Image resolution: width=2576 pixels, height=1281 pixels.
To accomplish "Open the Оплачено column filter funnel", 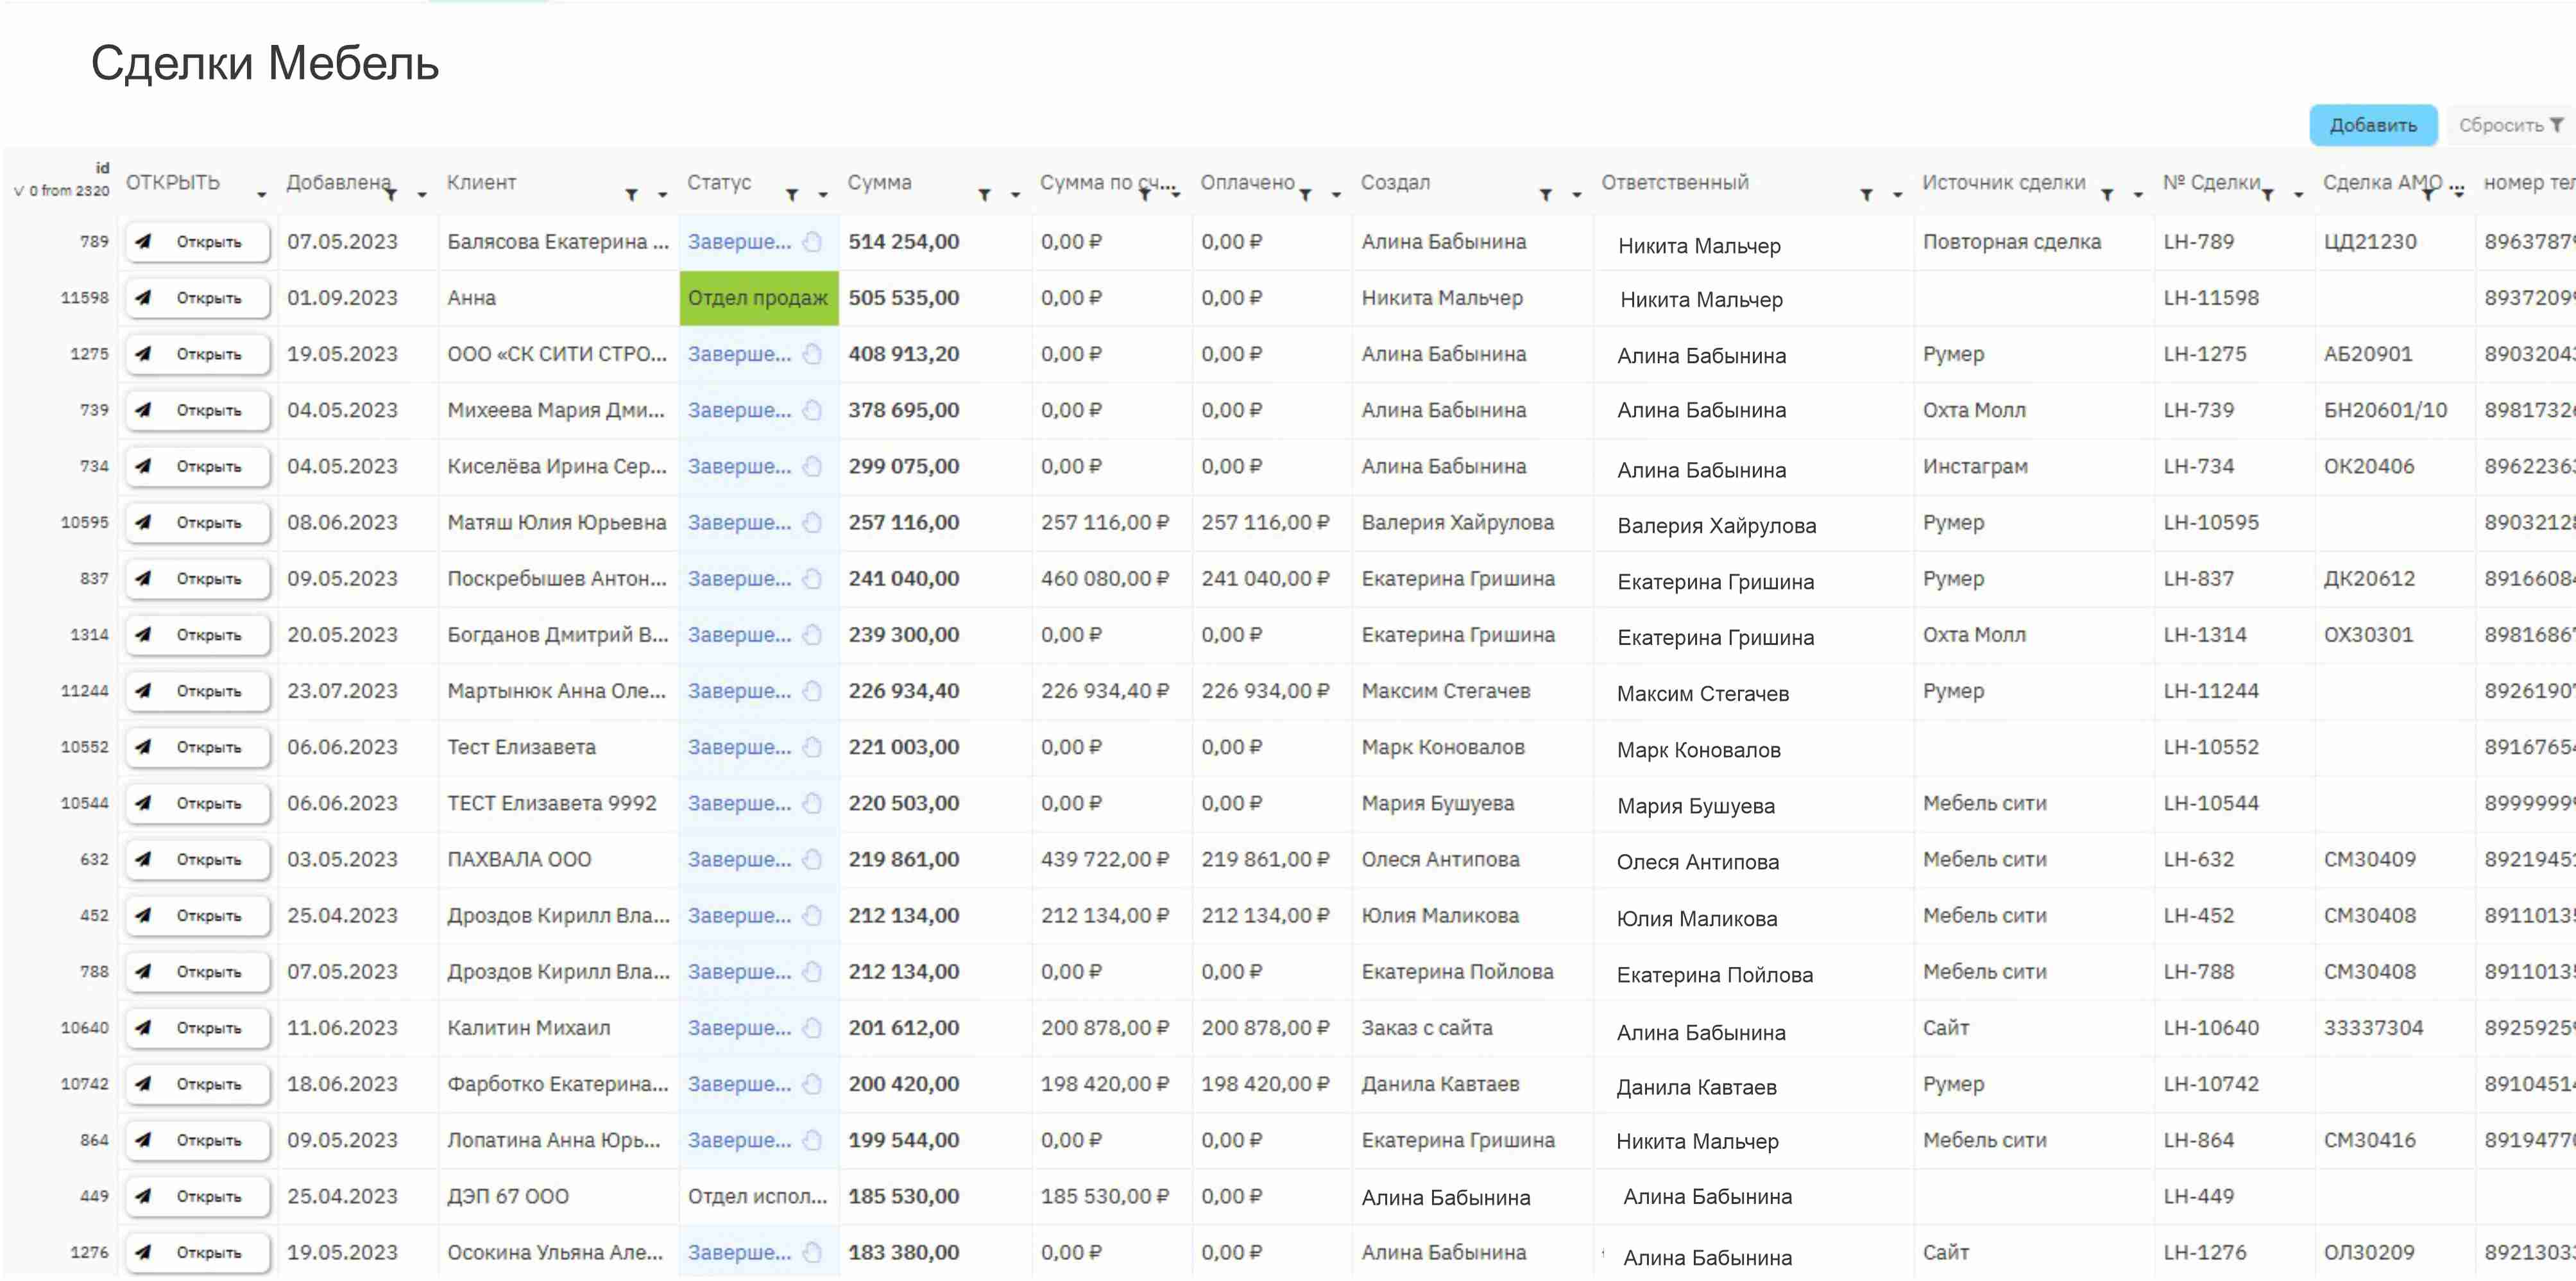I will point(1305,195).
